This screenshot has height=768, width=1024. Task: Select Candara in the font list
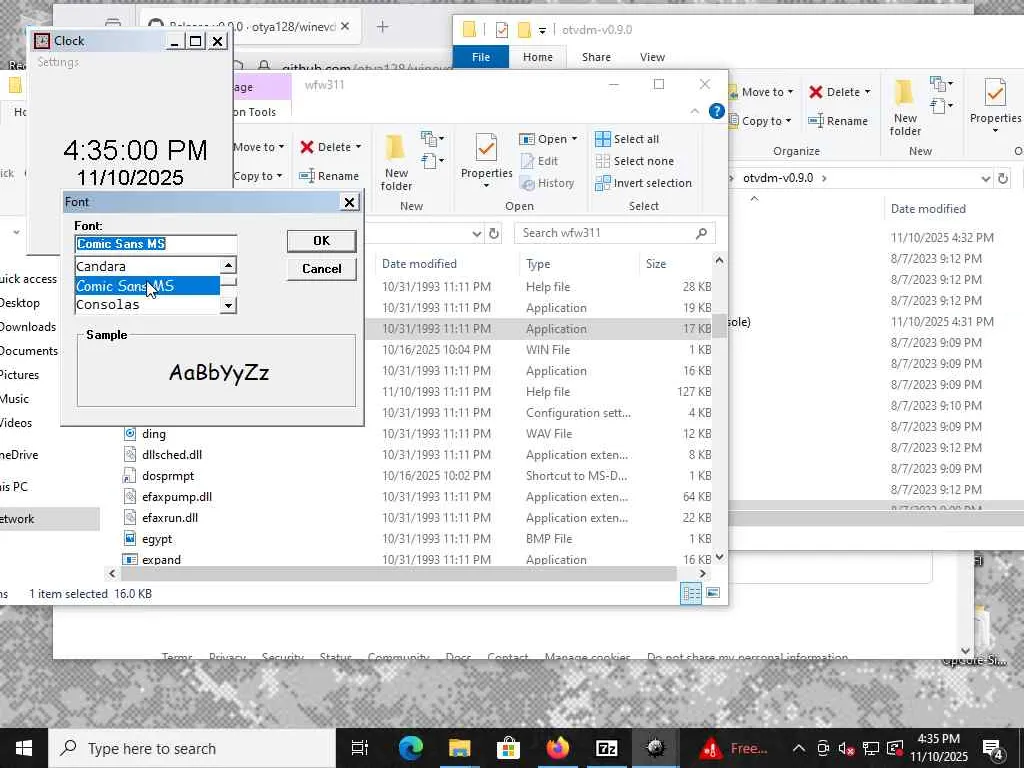point(147,266)
